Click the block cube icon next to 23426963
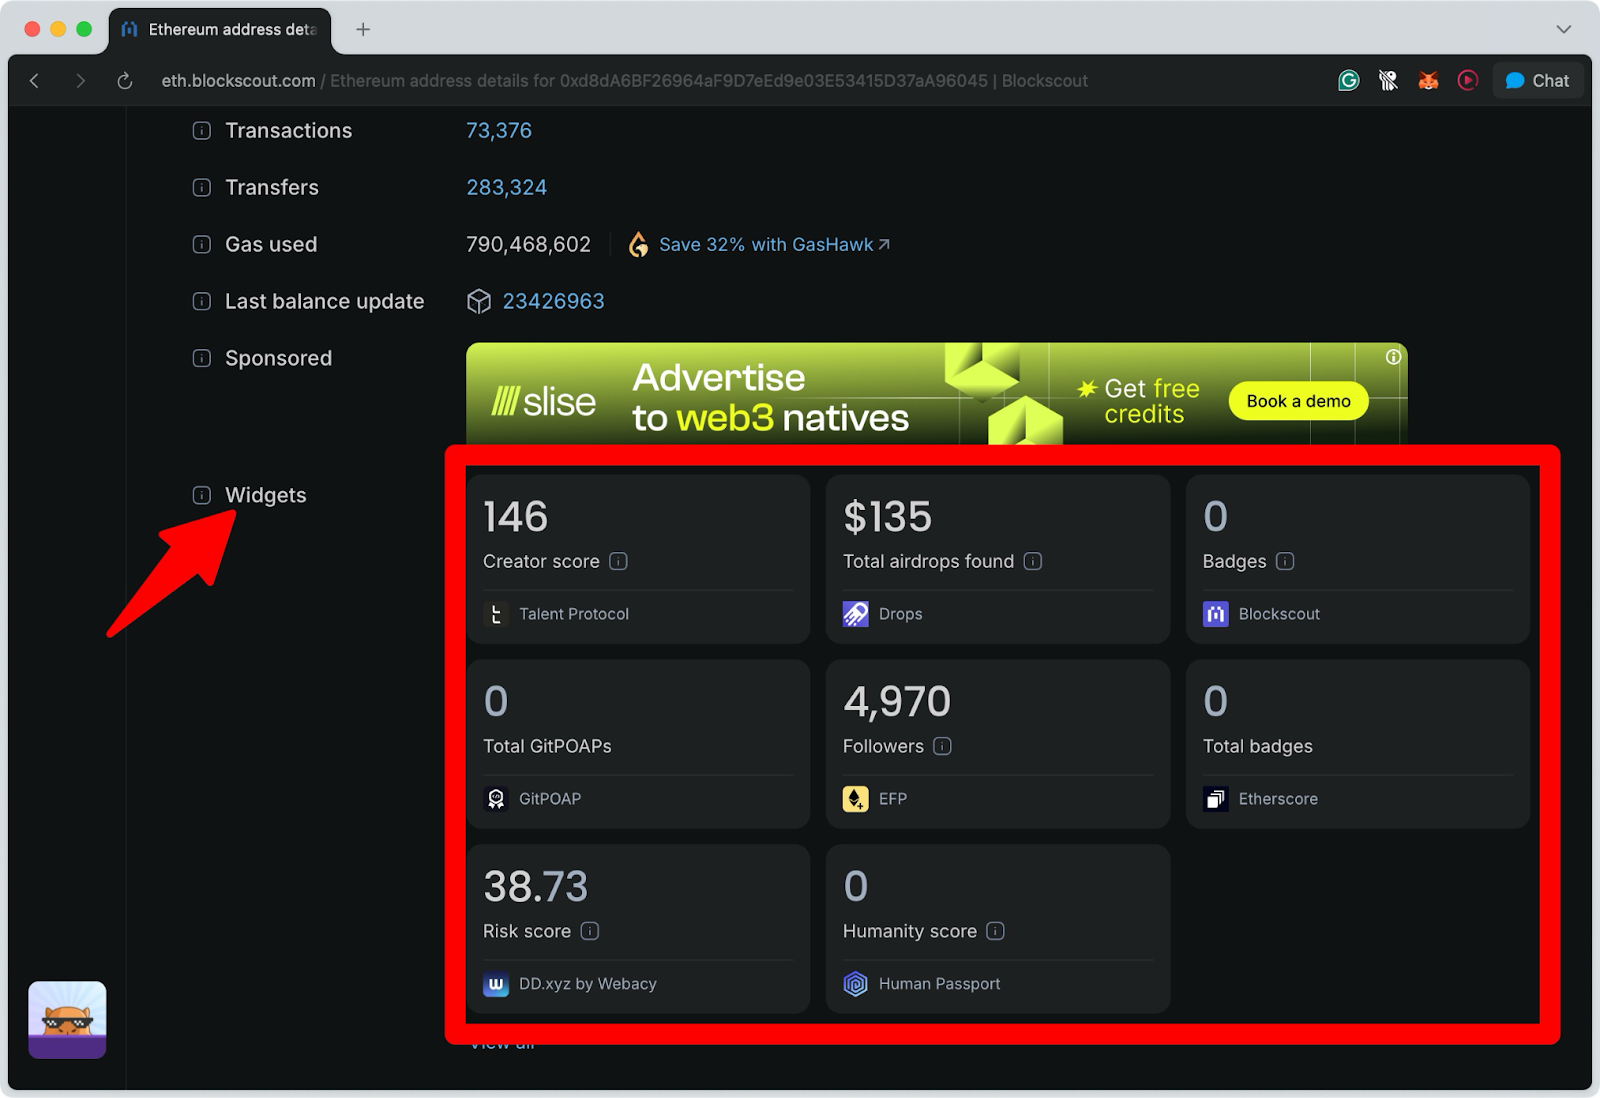Screen dimensions: 1600x1098 tap(481, 301)
